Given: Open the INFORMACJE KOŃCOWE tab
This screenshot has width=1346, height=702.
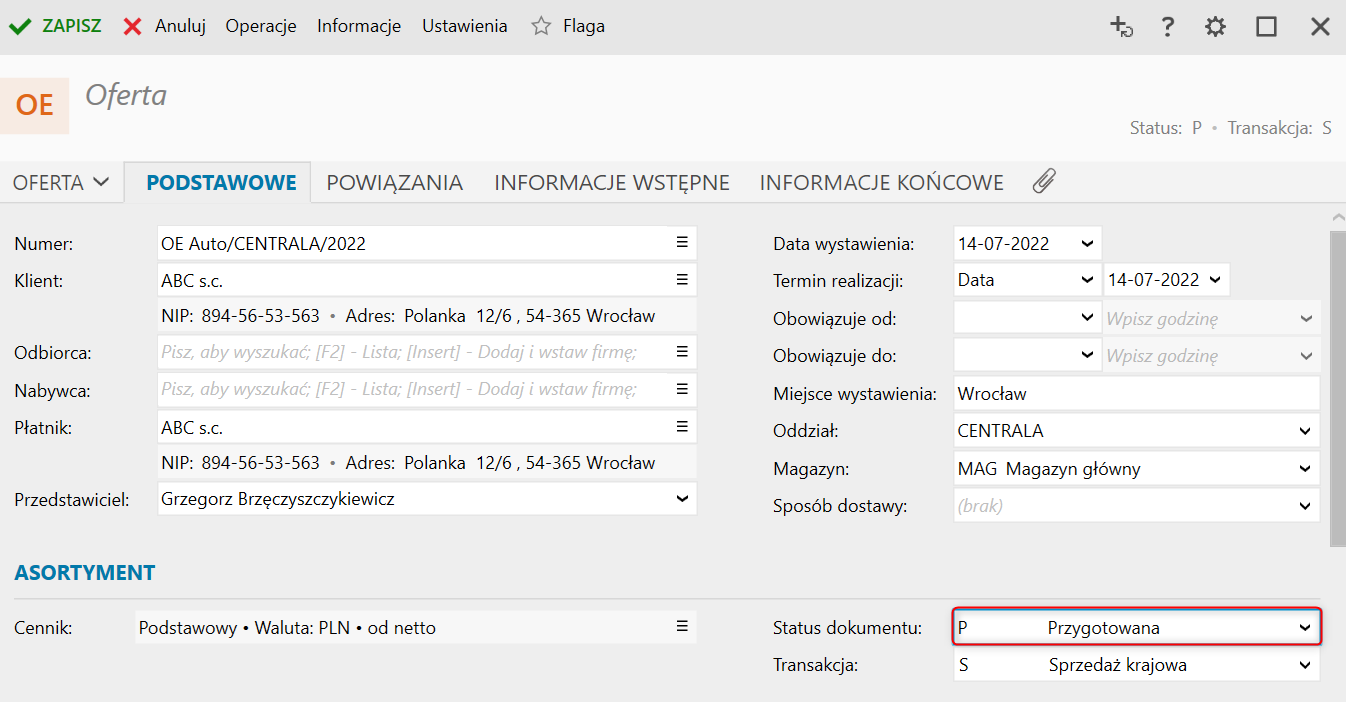Looking at the screenshot, I should pos(881,183).
